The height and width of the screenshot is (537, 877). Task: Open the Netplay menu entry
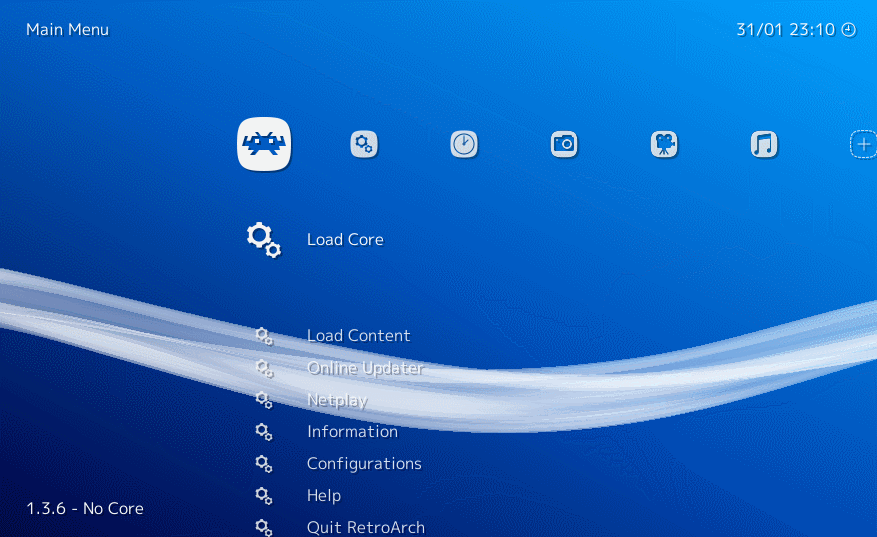click(x=337, y=400)
